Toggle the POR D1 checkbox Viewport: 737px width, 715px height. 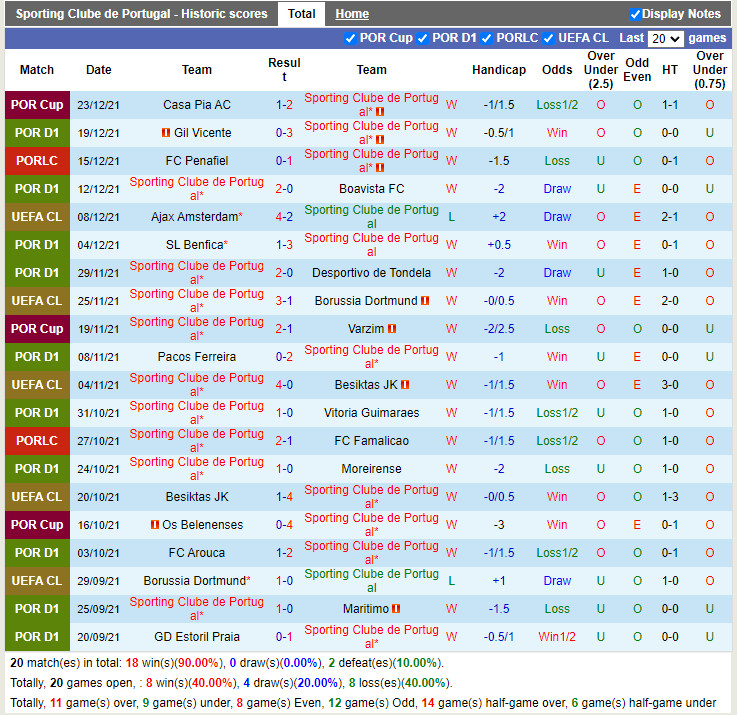(423, 38)
